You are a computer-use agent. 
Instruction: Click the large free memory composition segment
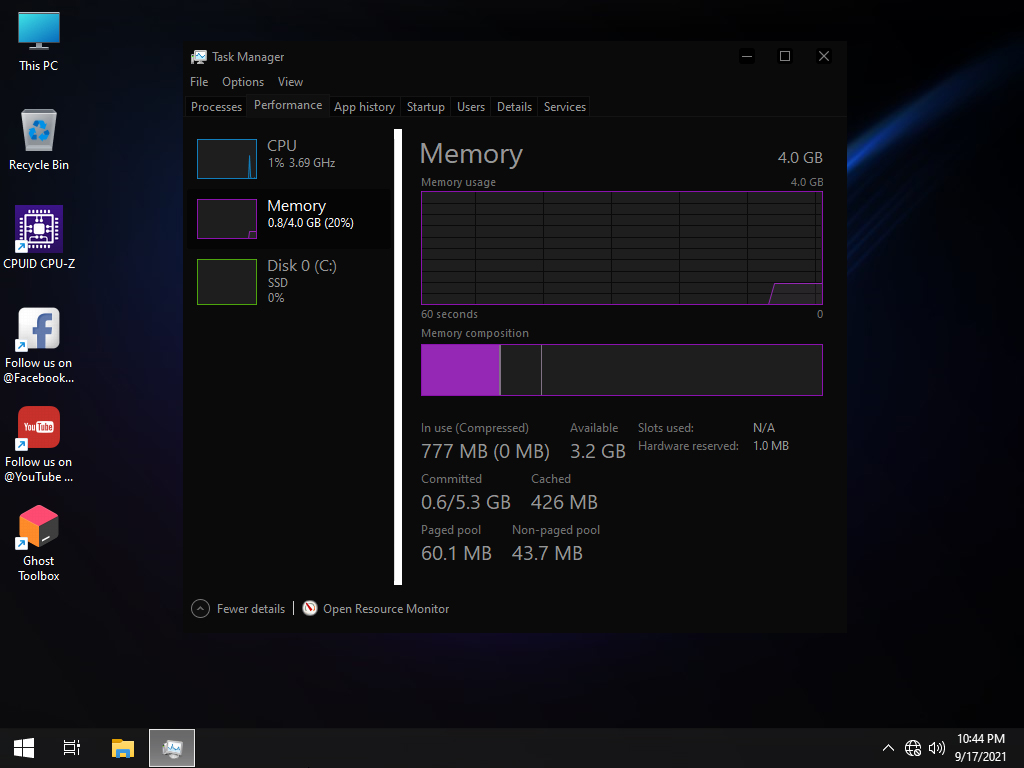[682, 370]
